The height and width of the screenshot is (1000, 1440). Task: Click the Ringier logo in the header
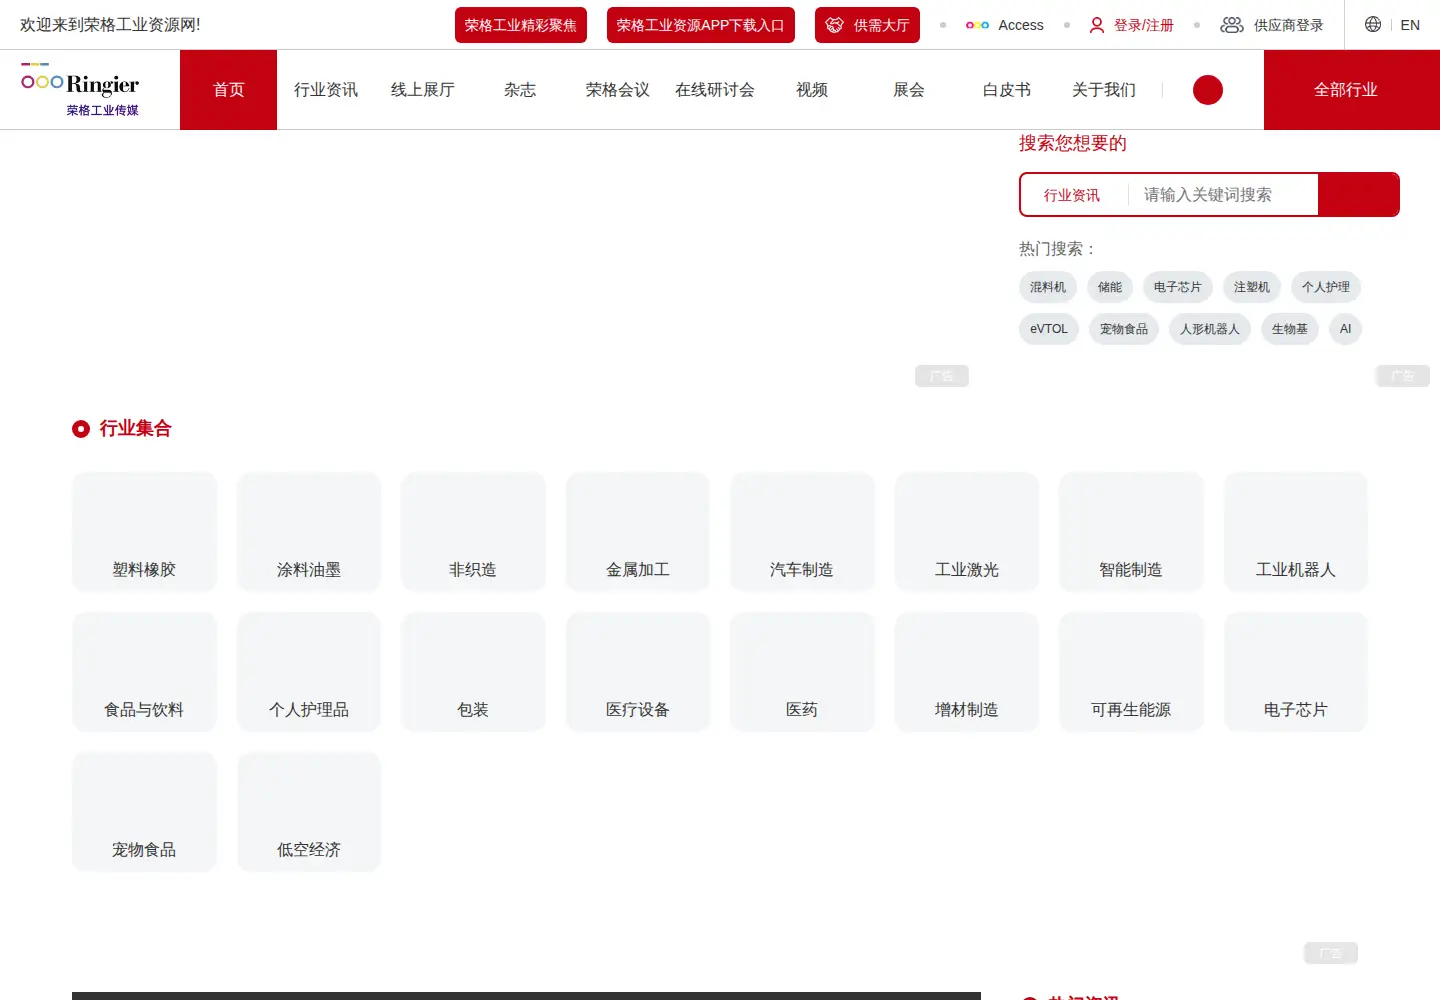pyautogui.click(x=80, y=89)
